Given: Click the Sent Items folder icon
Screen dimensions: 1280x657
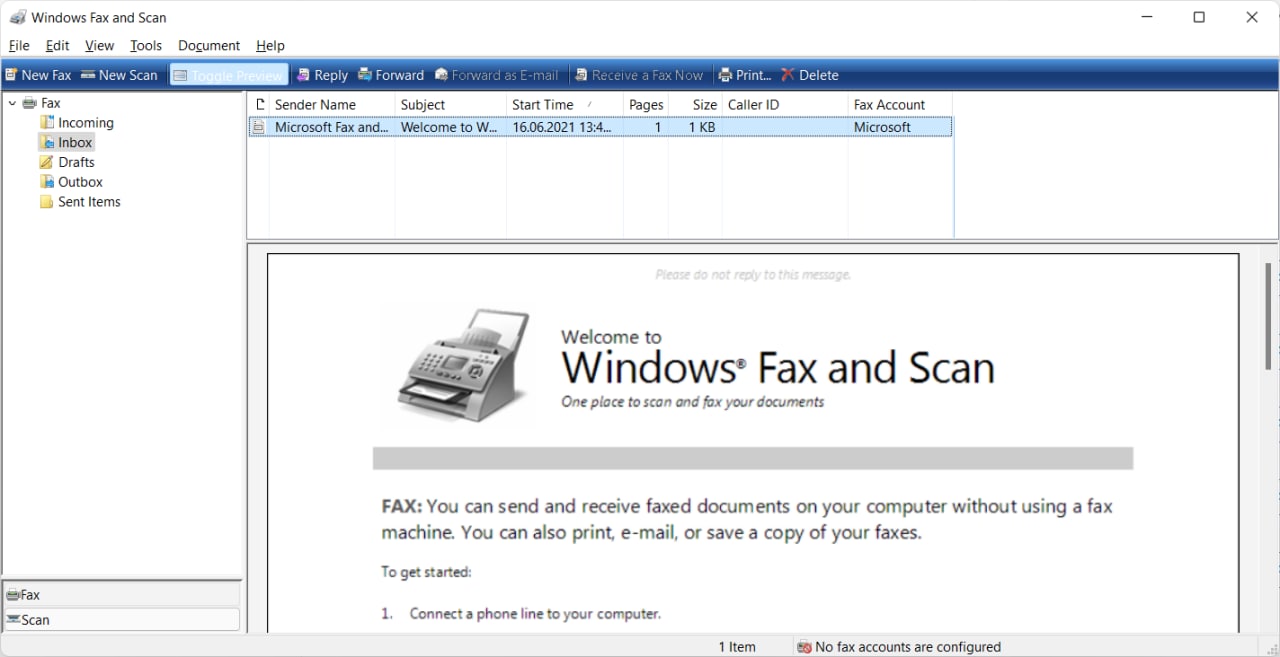Looking at the screenshot, I should pos(46,202).
